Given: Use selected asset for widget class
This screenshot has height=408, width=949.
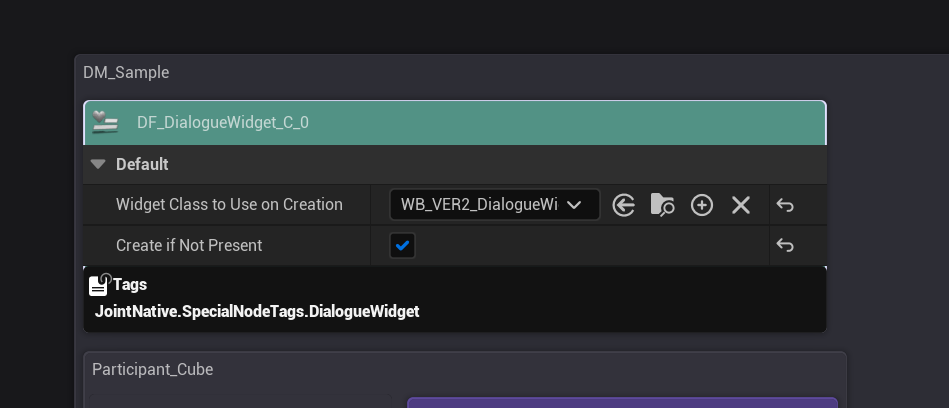Looking at the screenshot, I should coord(624,205).
